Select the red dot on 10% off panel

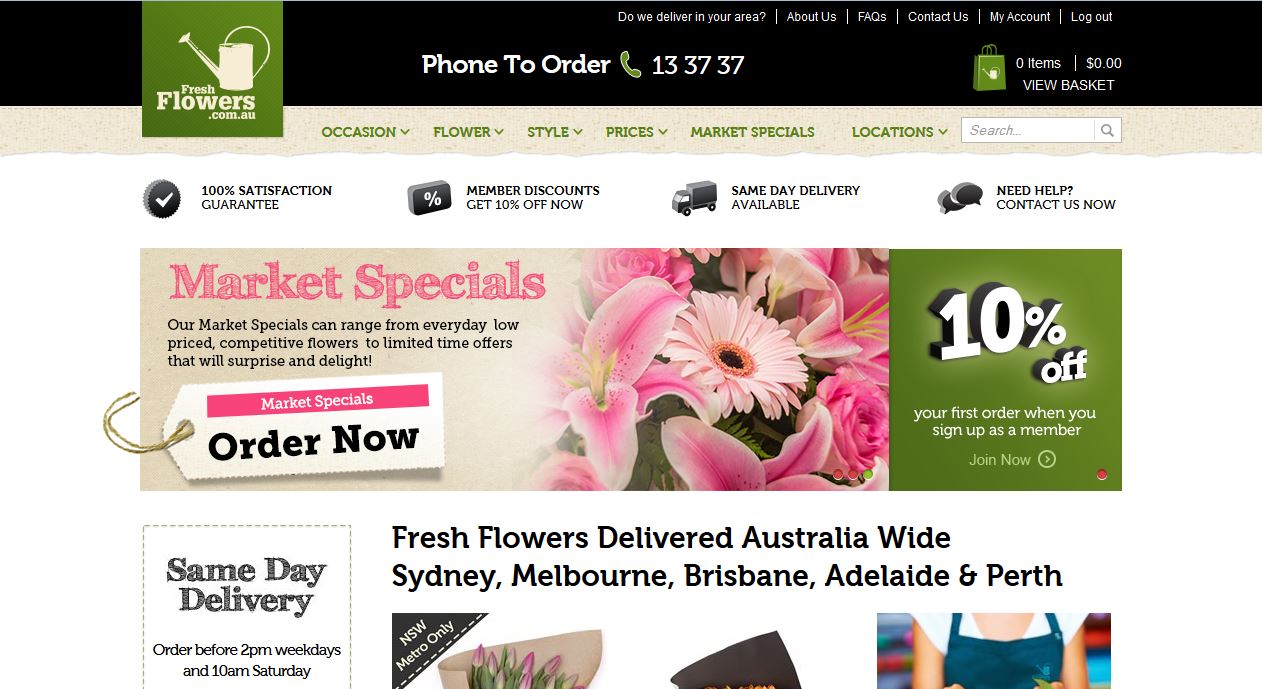point(1102,475)
